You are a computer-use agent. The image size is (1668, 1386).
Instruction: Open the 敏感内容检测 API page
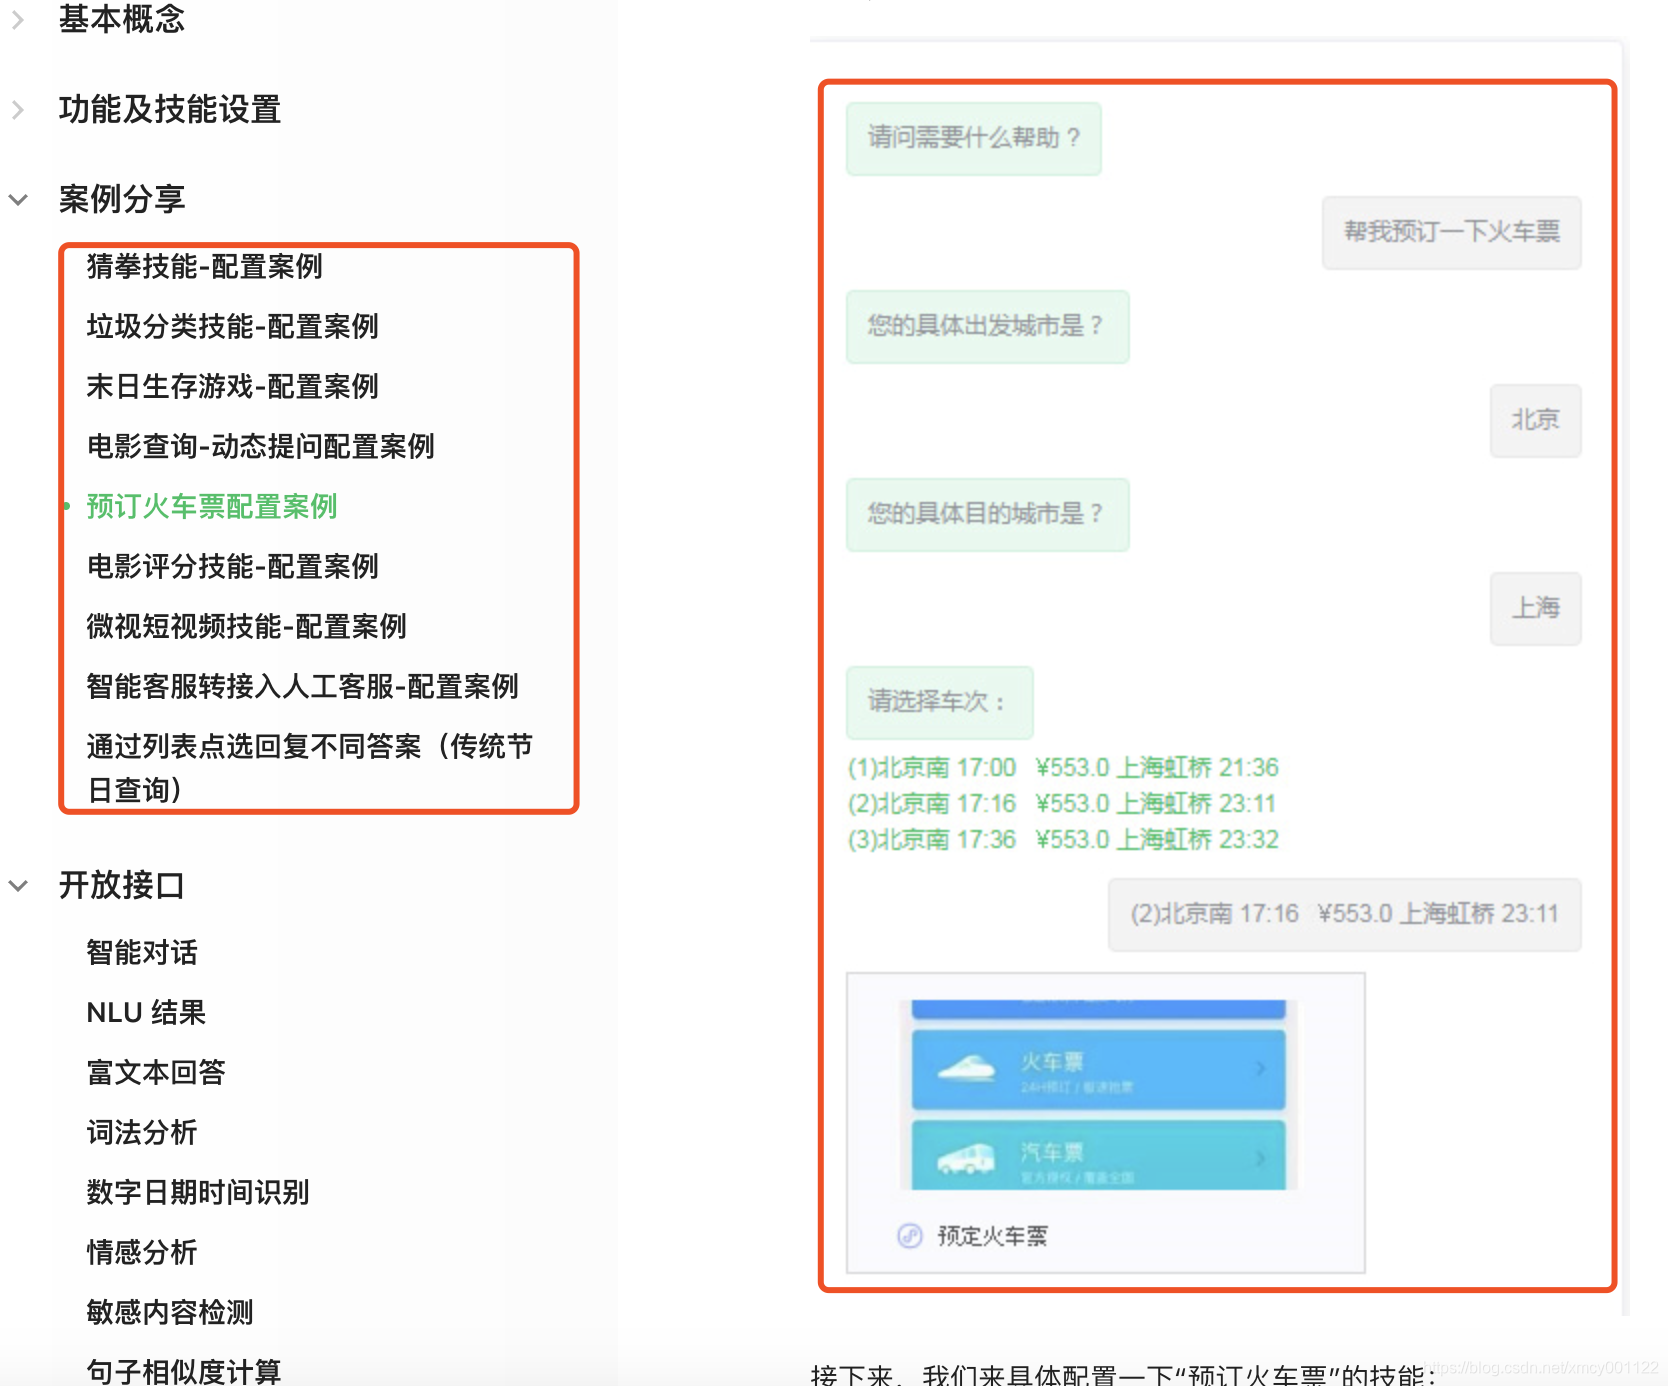170,1313
